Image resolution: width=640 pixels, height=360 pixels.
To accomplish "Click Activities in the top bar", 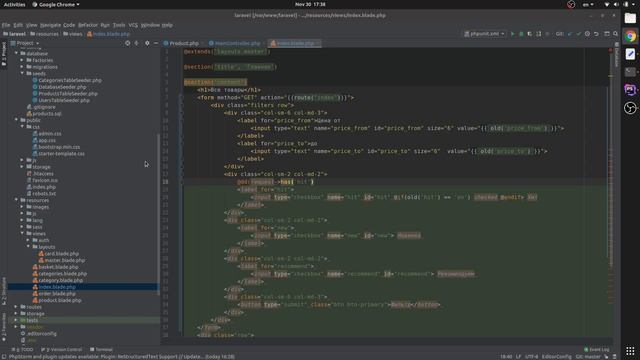I will pyautogui.click(x=15, y=4).
